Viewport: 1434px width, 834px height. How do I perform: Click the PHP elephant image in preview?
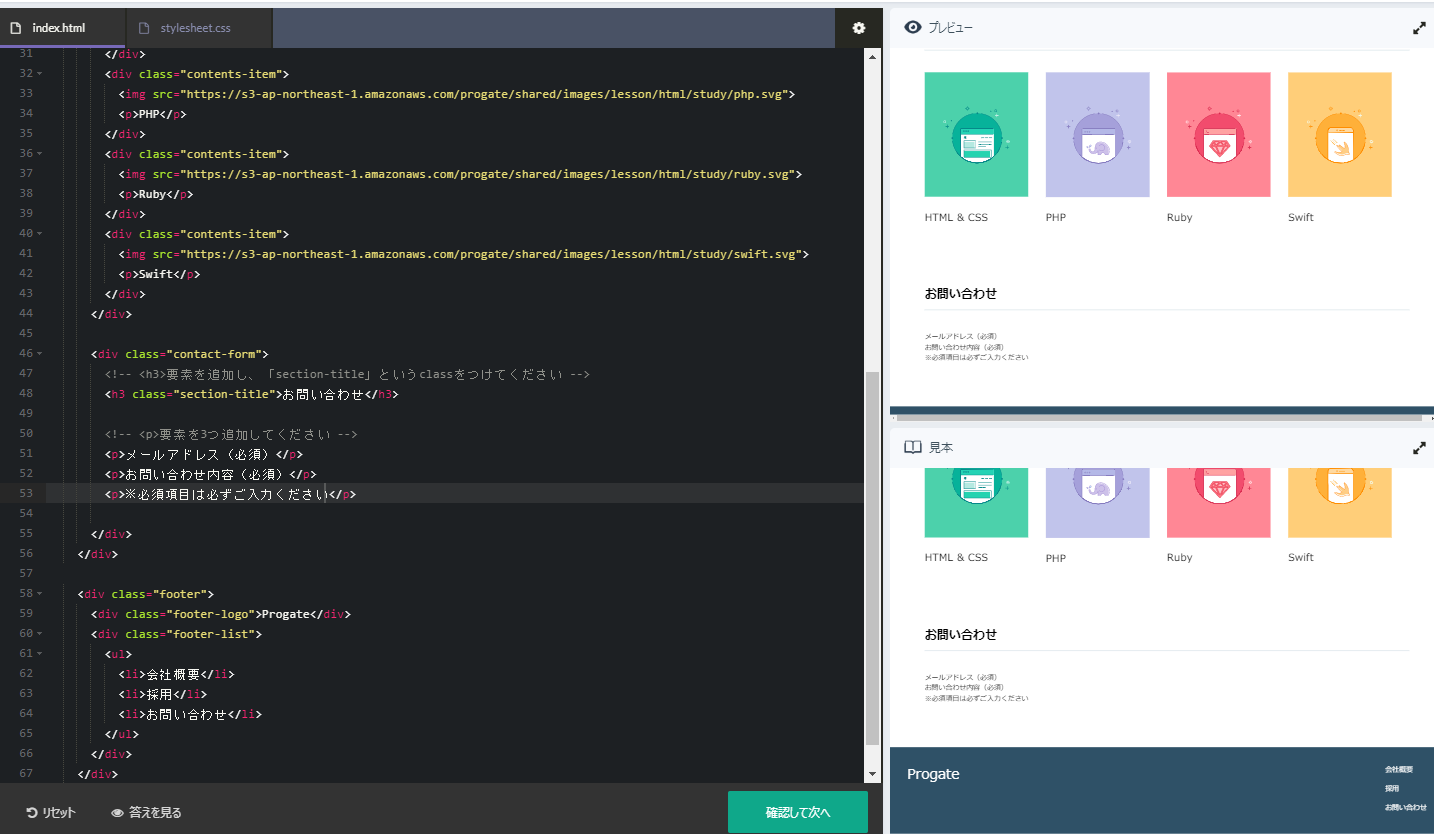coord(1097,134)
